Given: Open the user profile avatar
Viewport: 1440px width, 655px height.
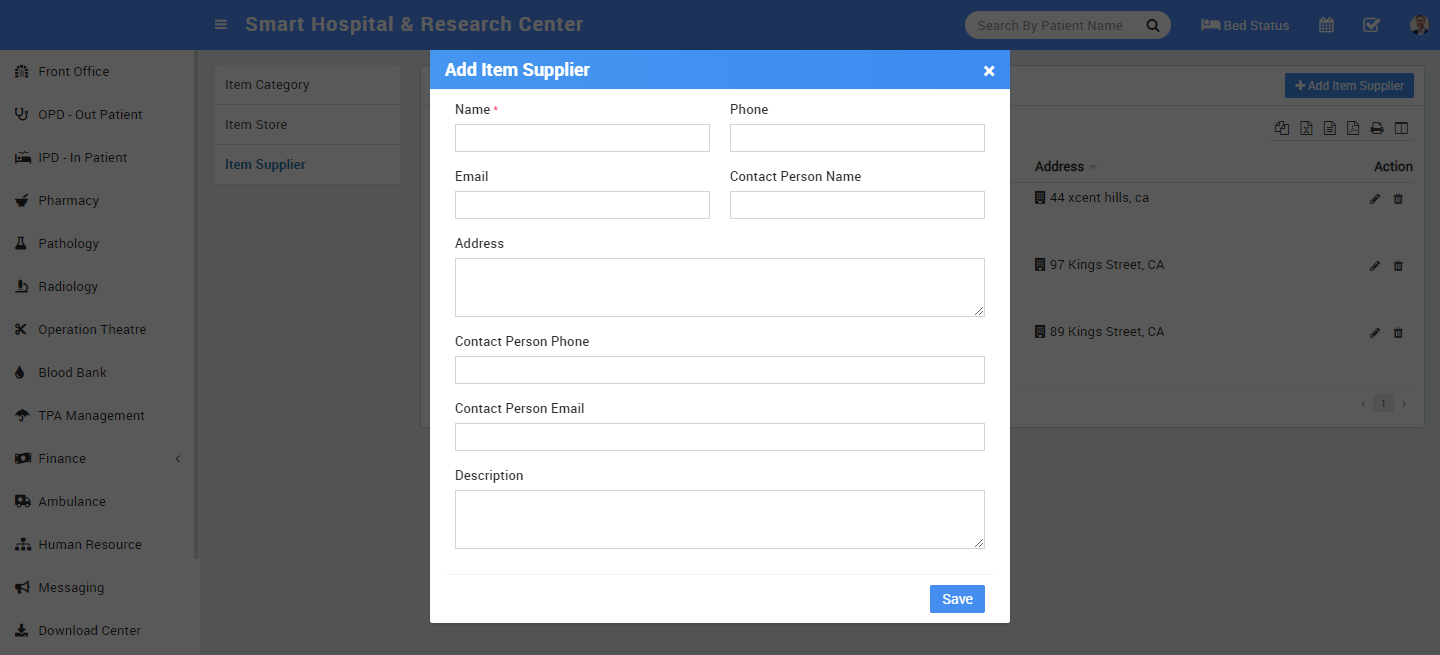Looking at the screenshot, I should (1419, 25).
